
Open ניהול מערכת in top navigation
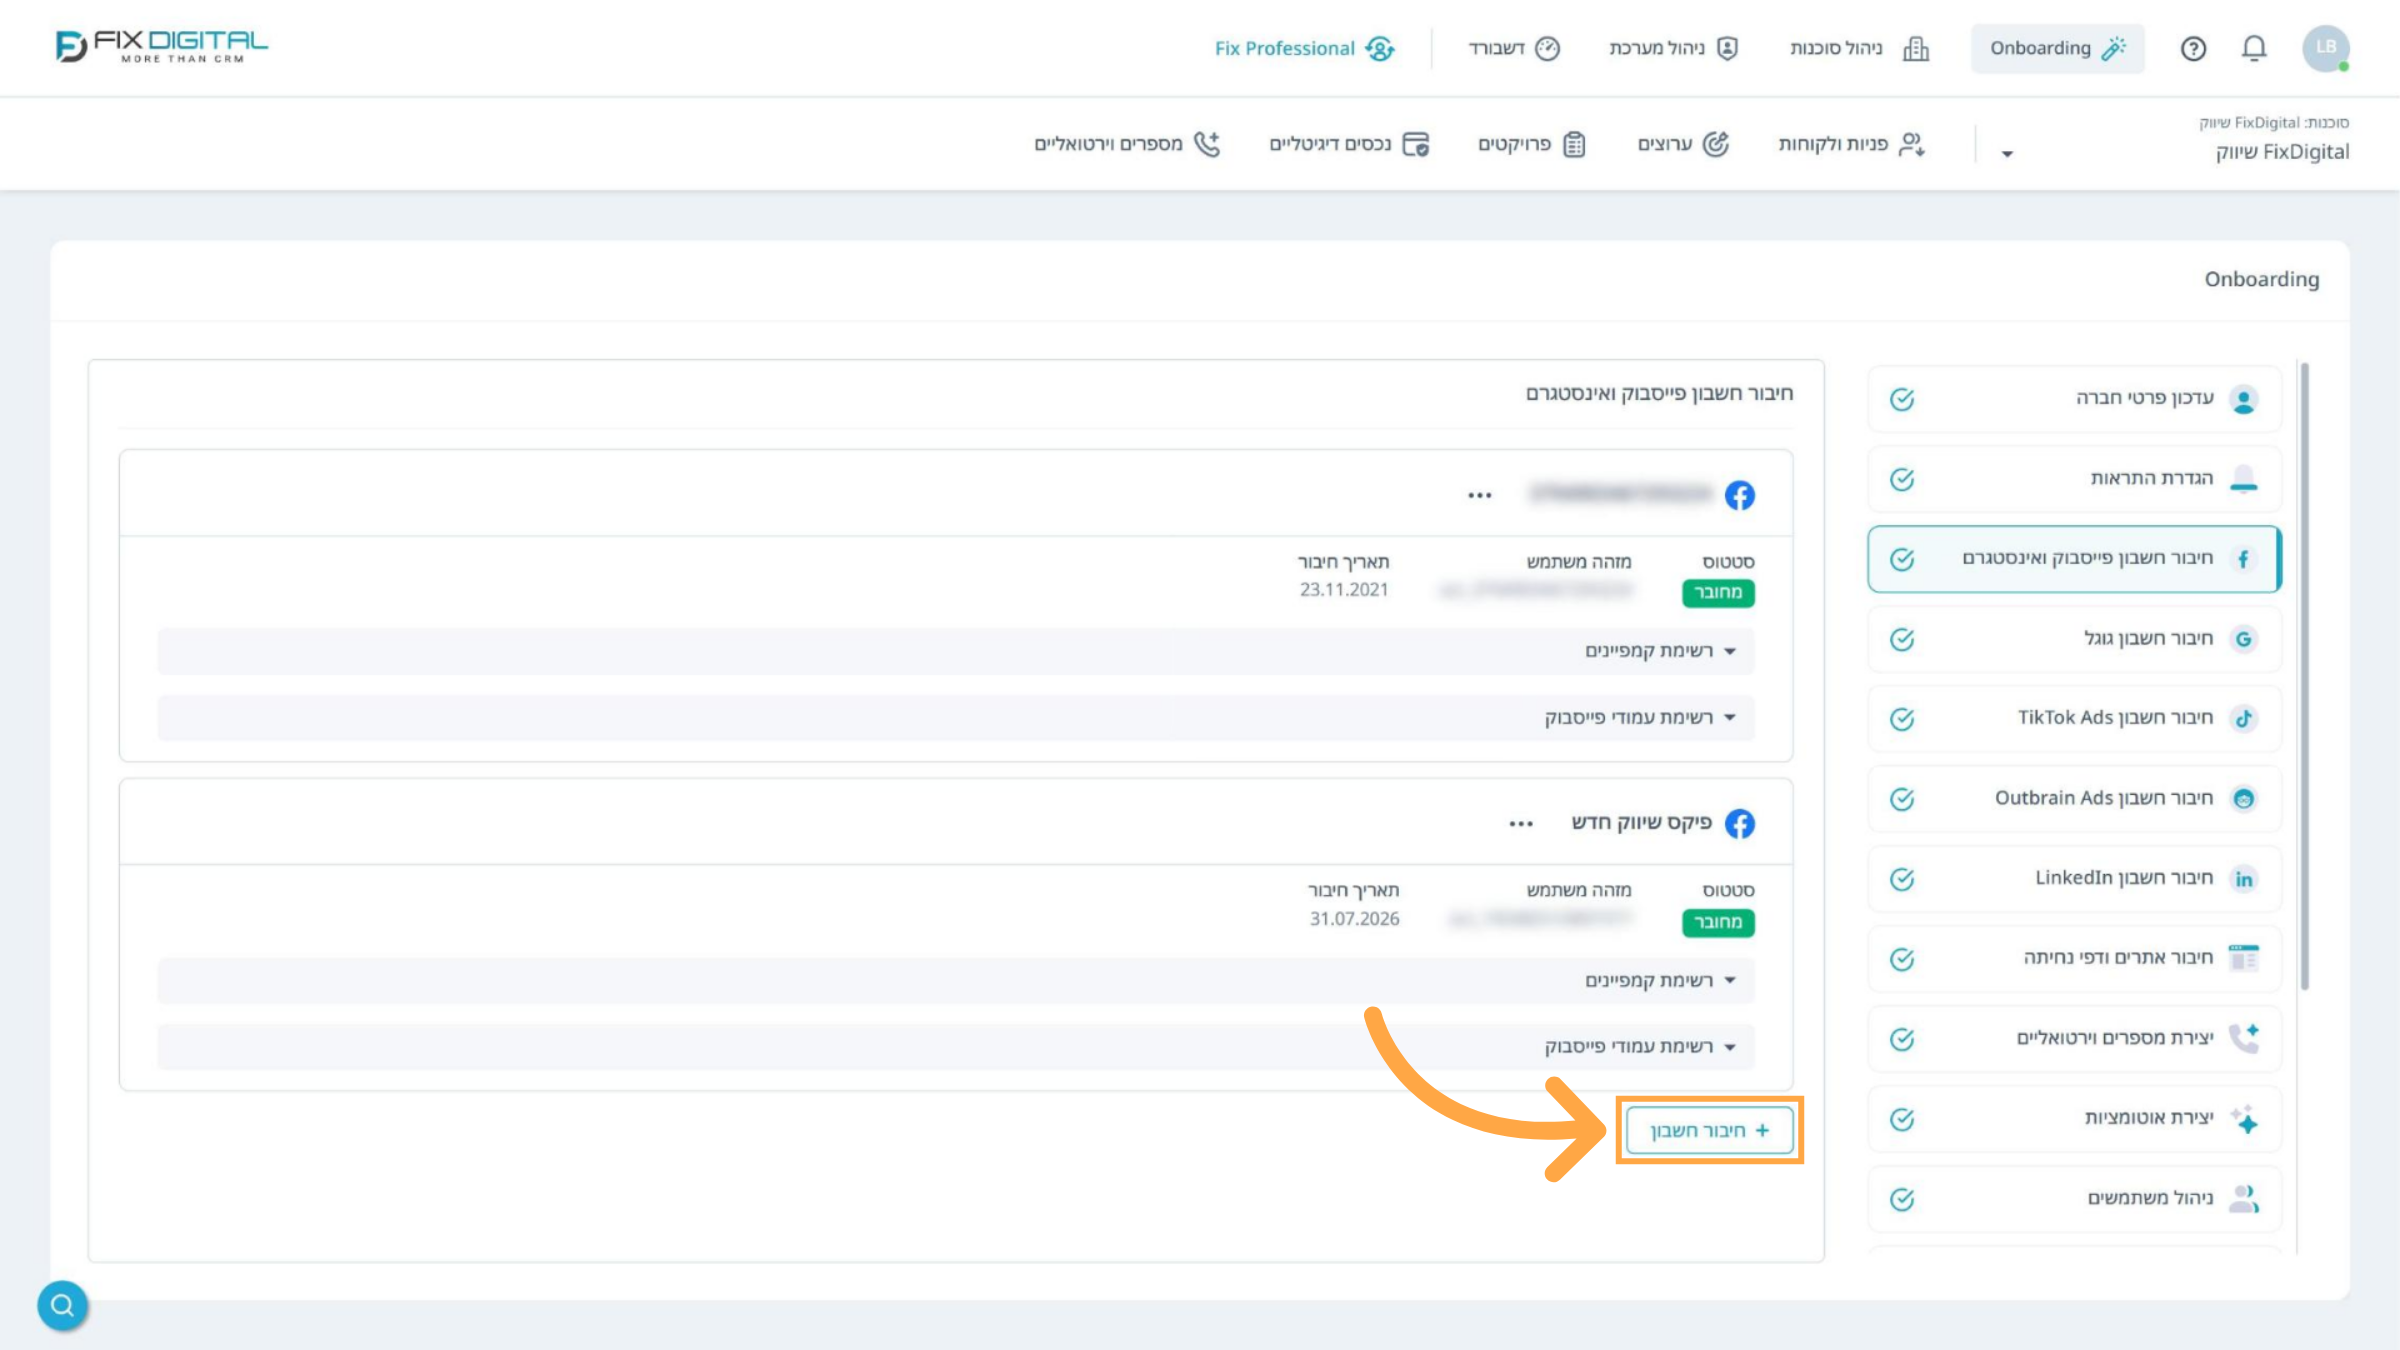coord(1674,48)
